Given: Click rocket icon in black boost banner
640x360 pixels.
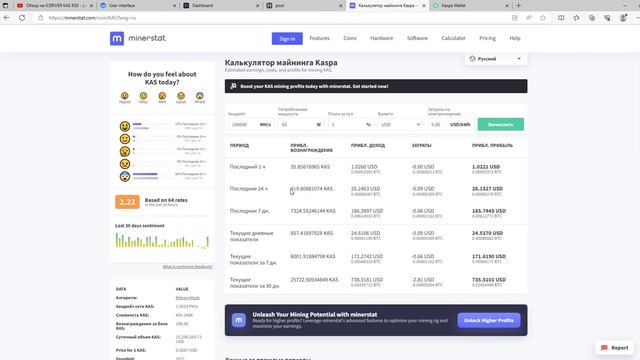Looking at the screenshot, I should click(x=233, y=86).
